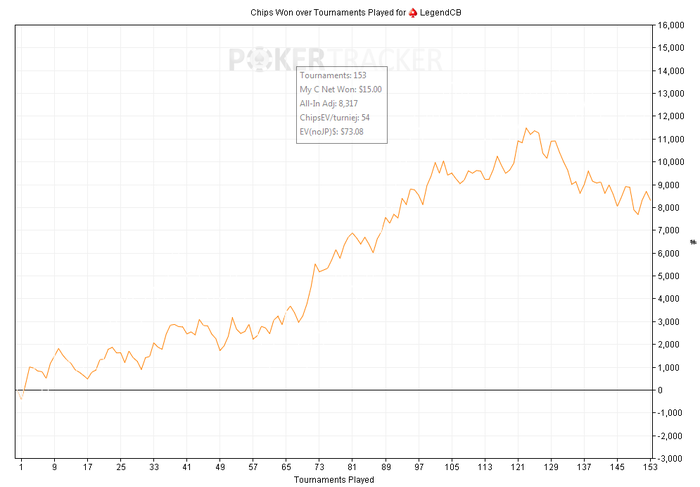Viewport: 700px width, 487px height.
Task: Click the red spade icon beside LegendCB
Action: (x=413, y=13)
